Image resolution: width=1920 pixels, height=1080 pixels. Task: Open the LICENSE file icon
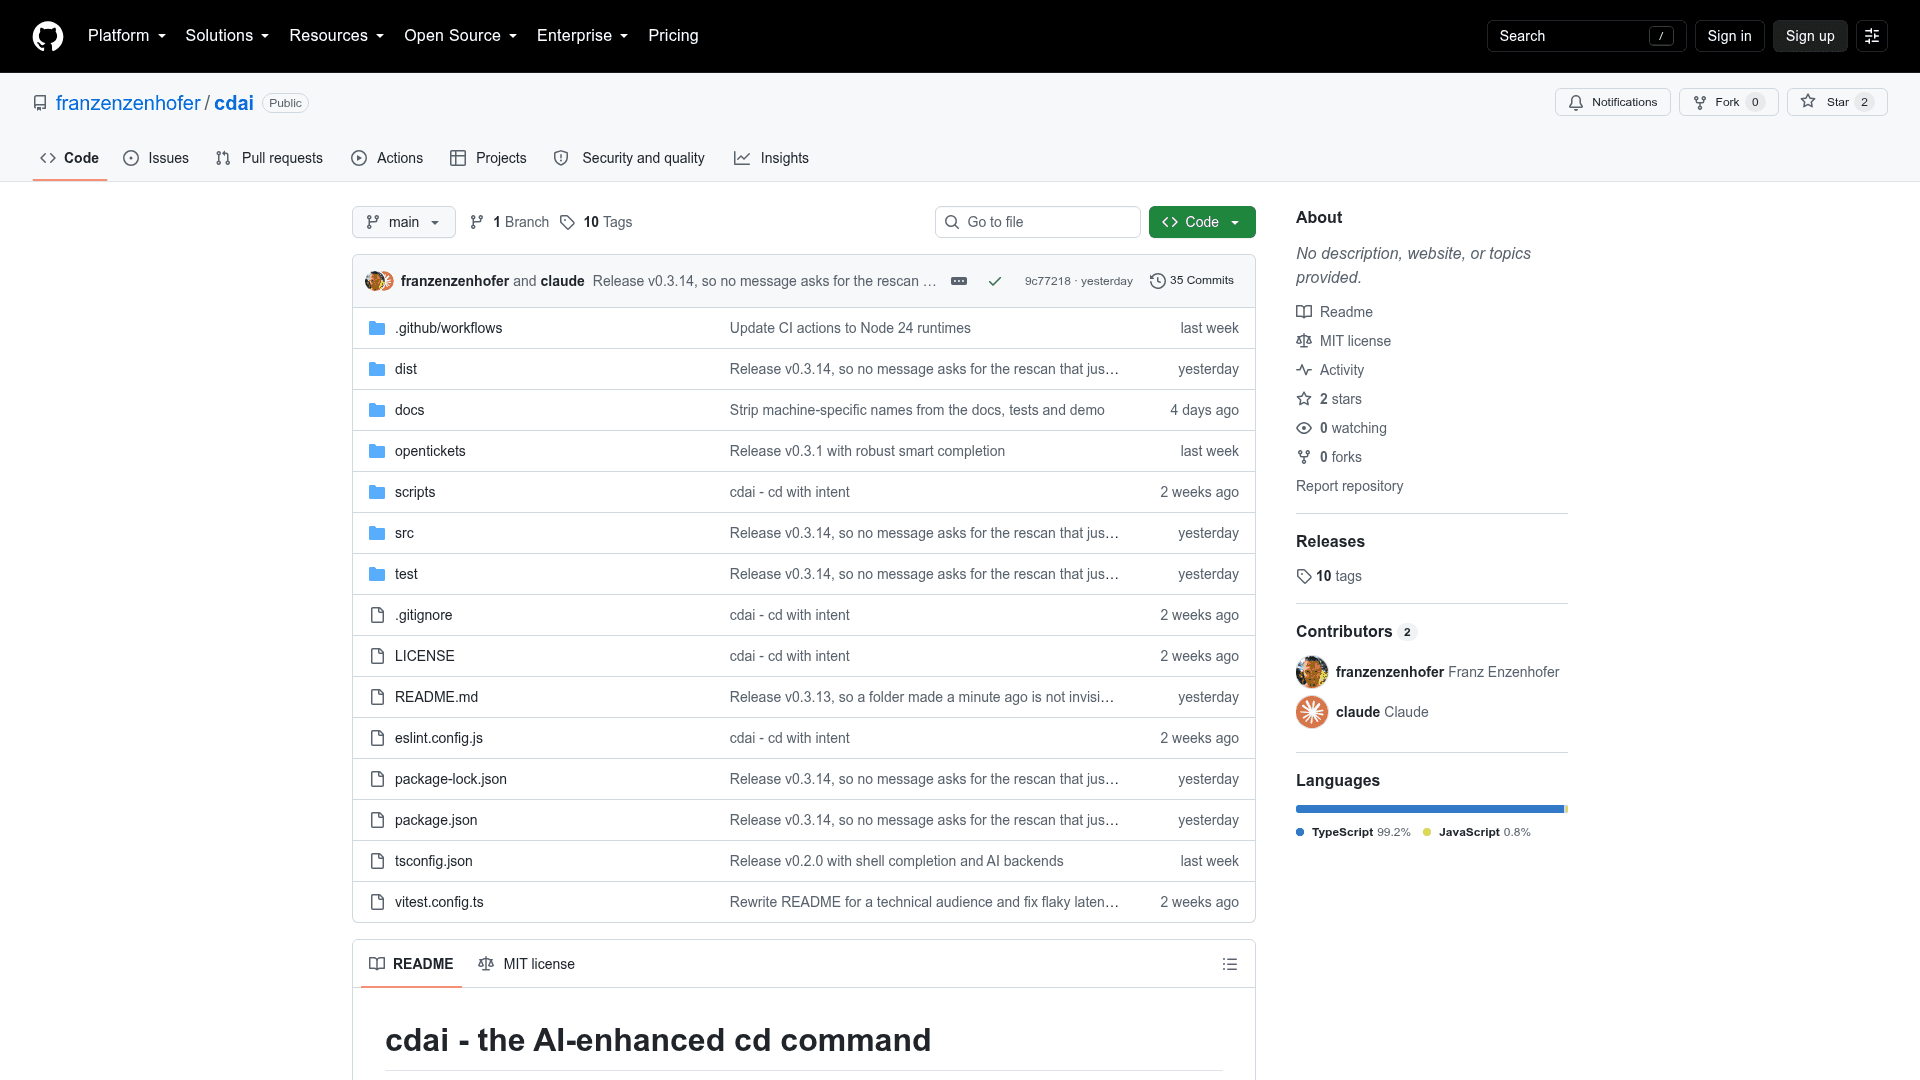coord(377,656)
